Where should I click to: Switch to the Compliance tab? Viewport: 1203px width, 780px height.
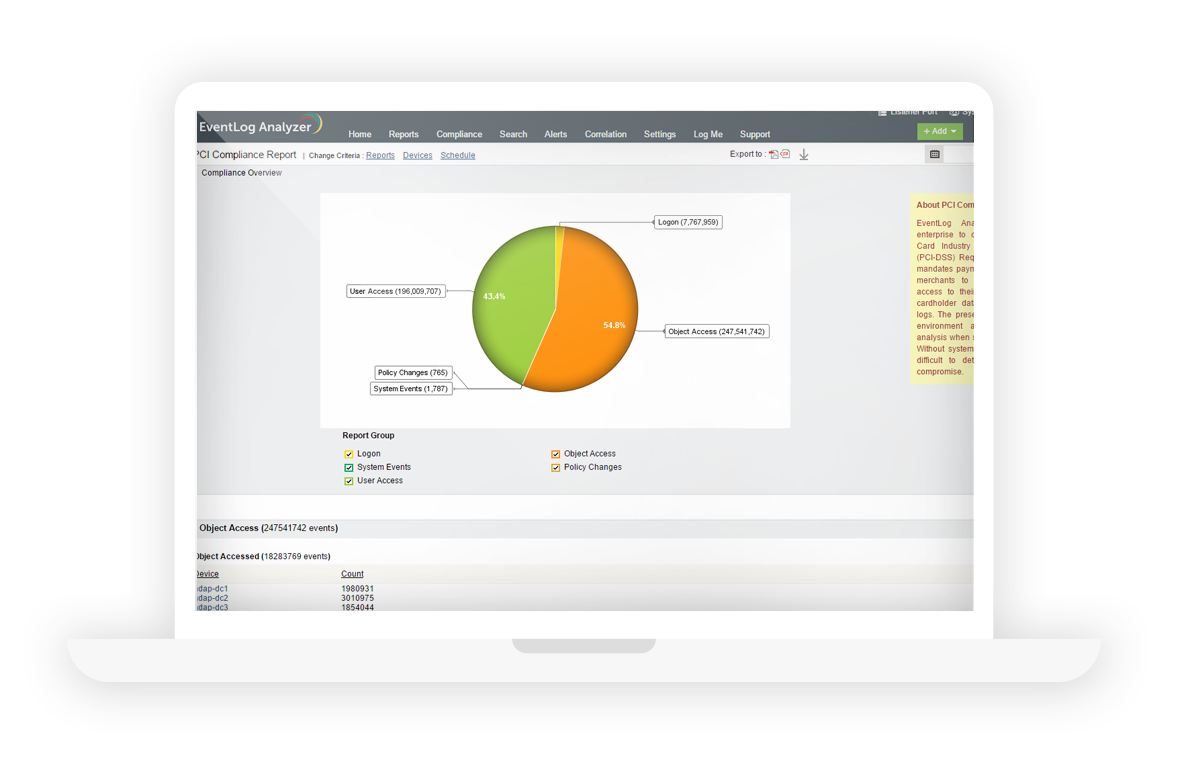coord(459,134)
